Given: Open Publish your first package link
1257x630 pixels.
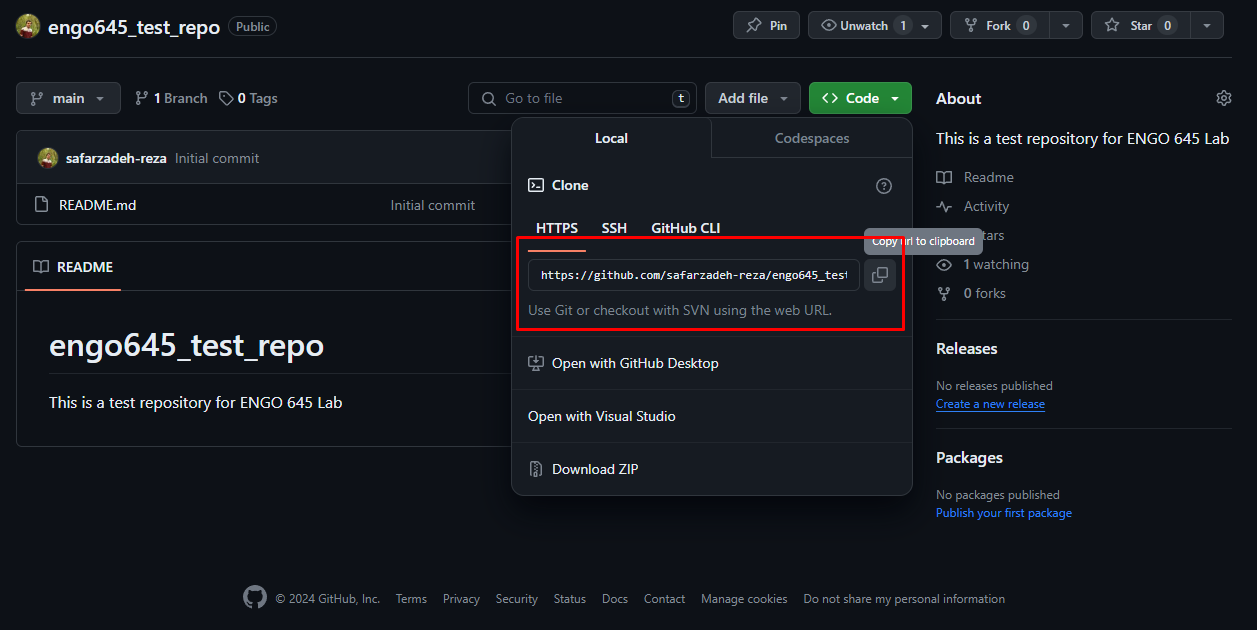Looking at the screenshot, I should tap(1004, 513).
